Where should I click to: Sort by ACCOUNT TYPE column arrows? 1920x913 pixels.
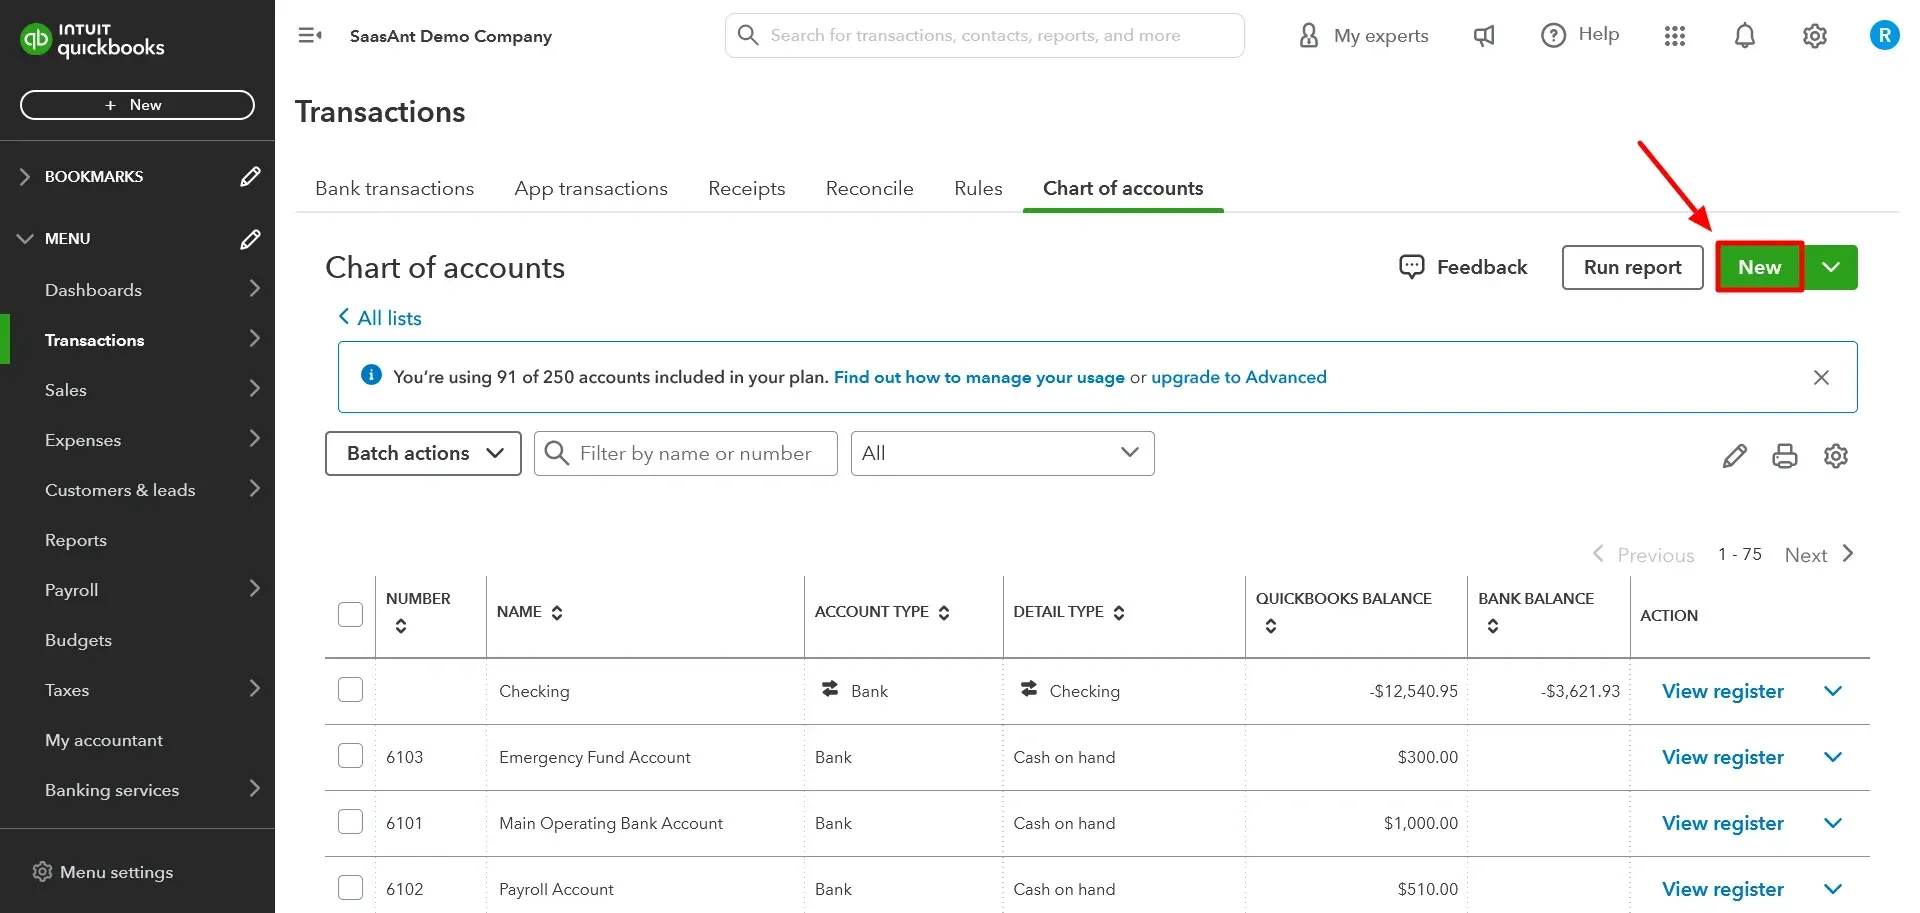[944, 612]
